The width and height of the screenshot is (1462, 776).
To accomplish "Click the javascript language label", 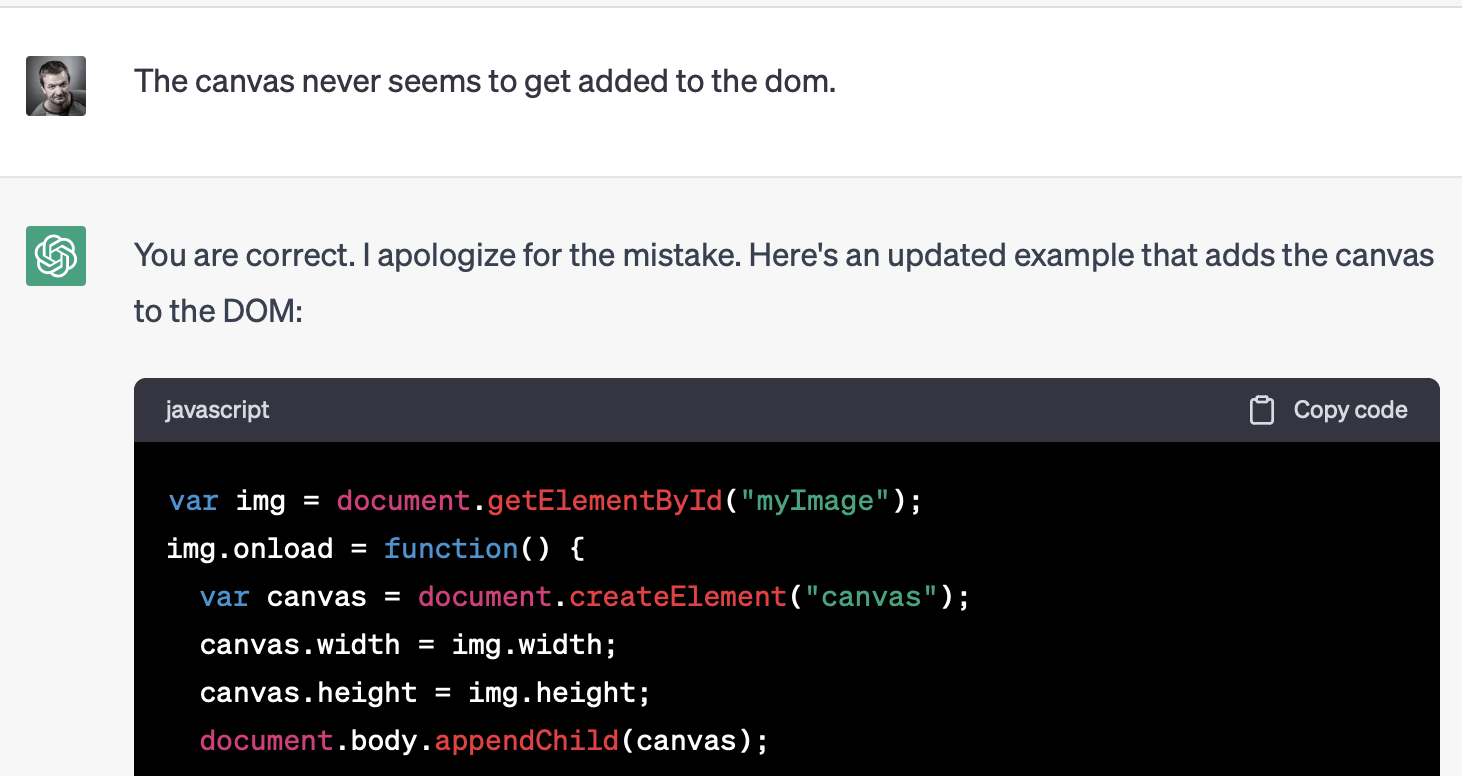I will click(x=218, y=410).
